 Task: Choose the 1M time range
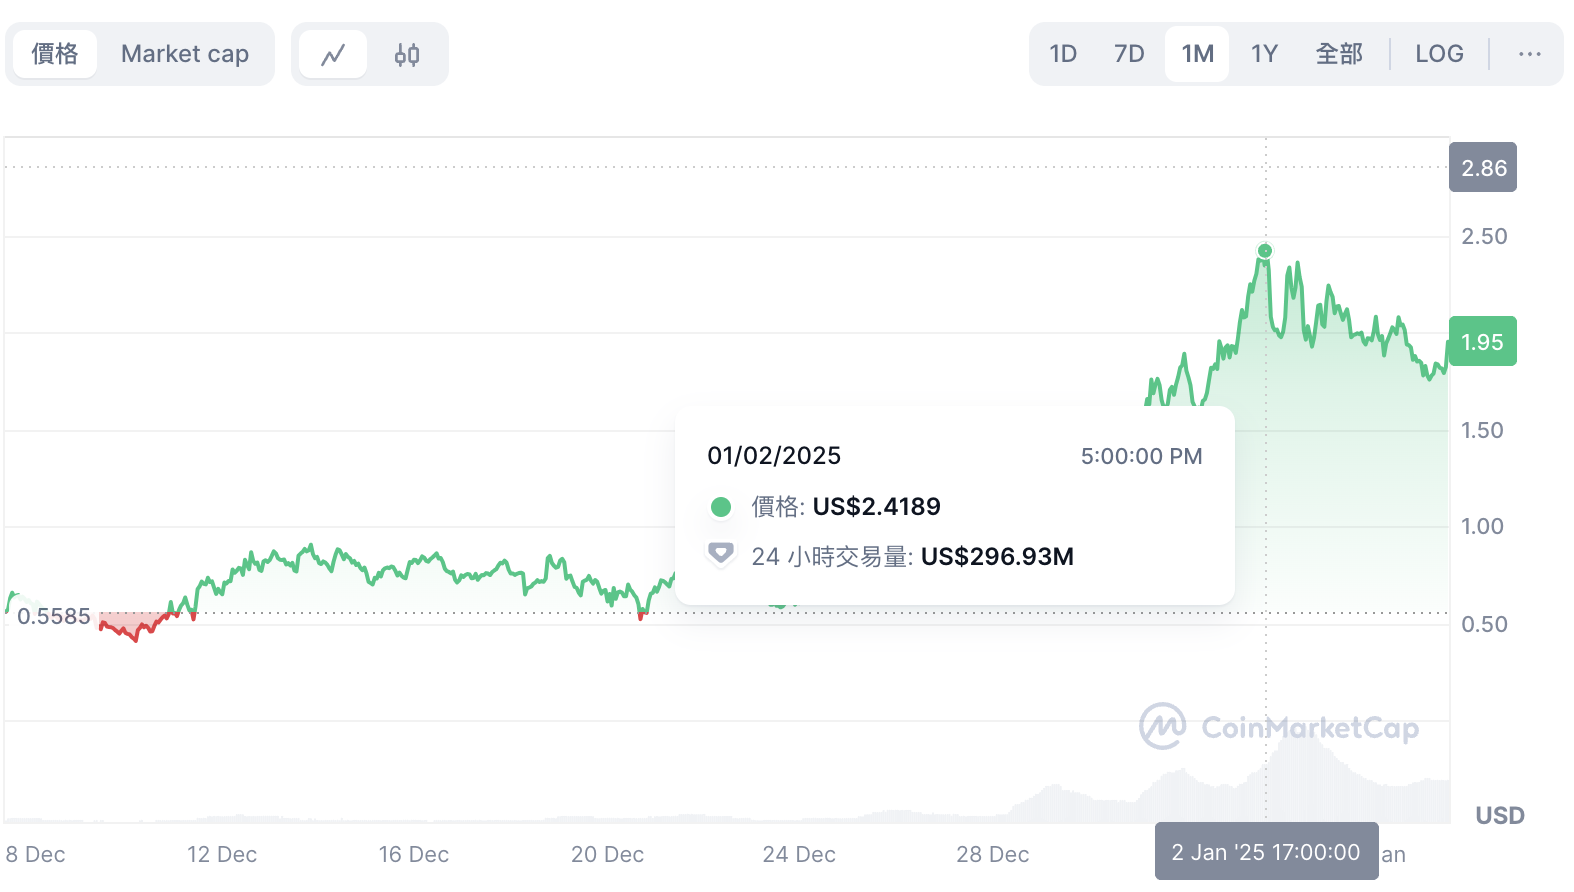pos(1197,54)
